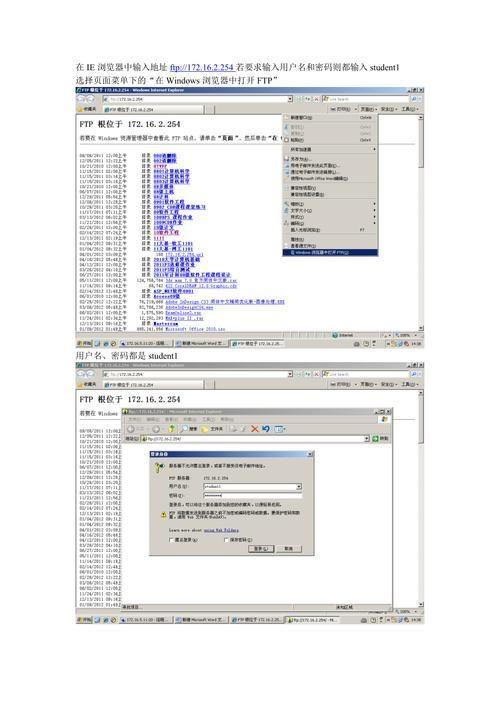Click the address bar in IE window with open menu
500x708 pixels.
point(197,98)
